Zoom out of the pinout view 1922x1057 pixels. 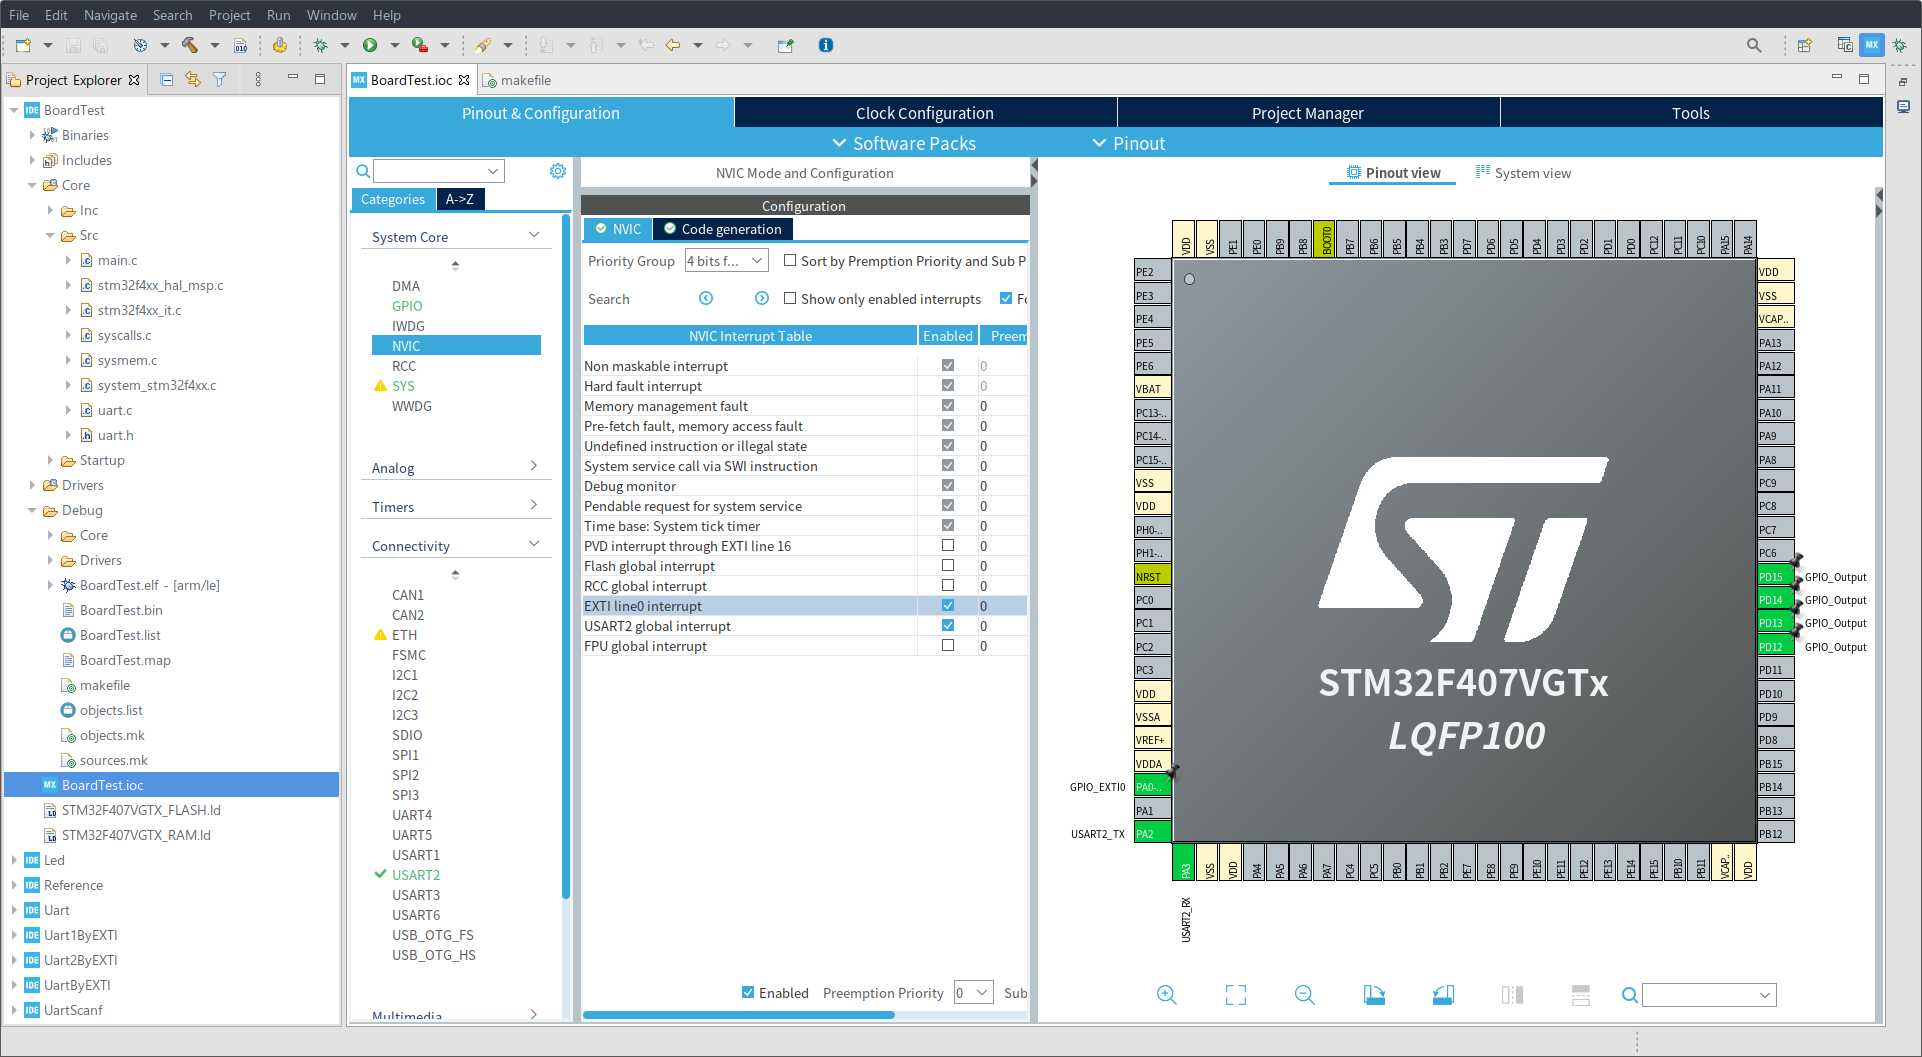pyautogui.click(x=1305, y=995)
